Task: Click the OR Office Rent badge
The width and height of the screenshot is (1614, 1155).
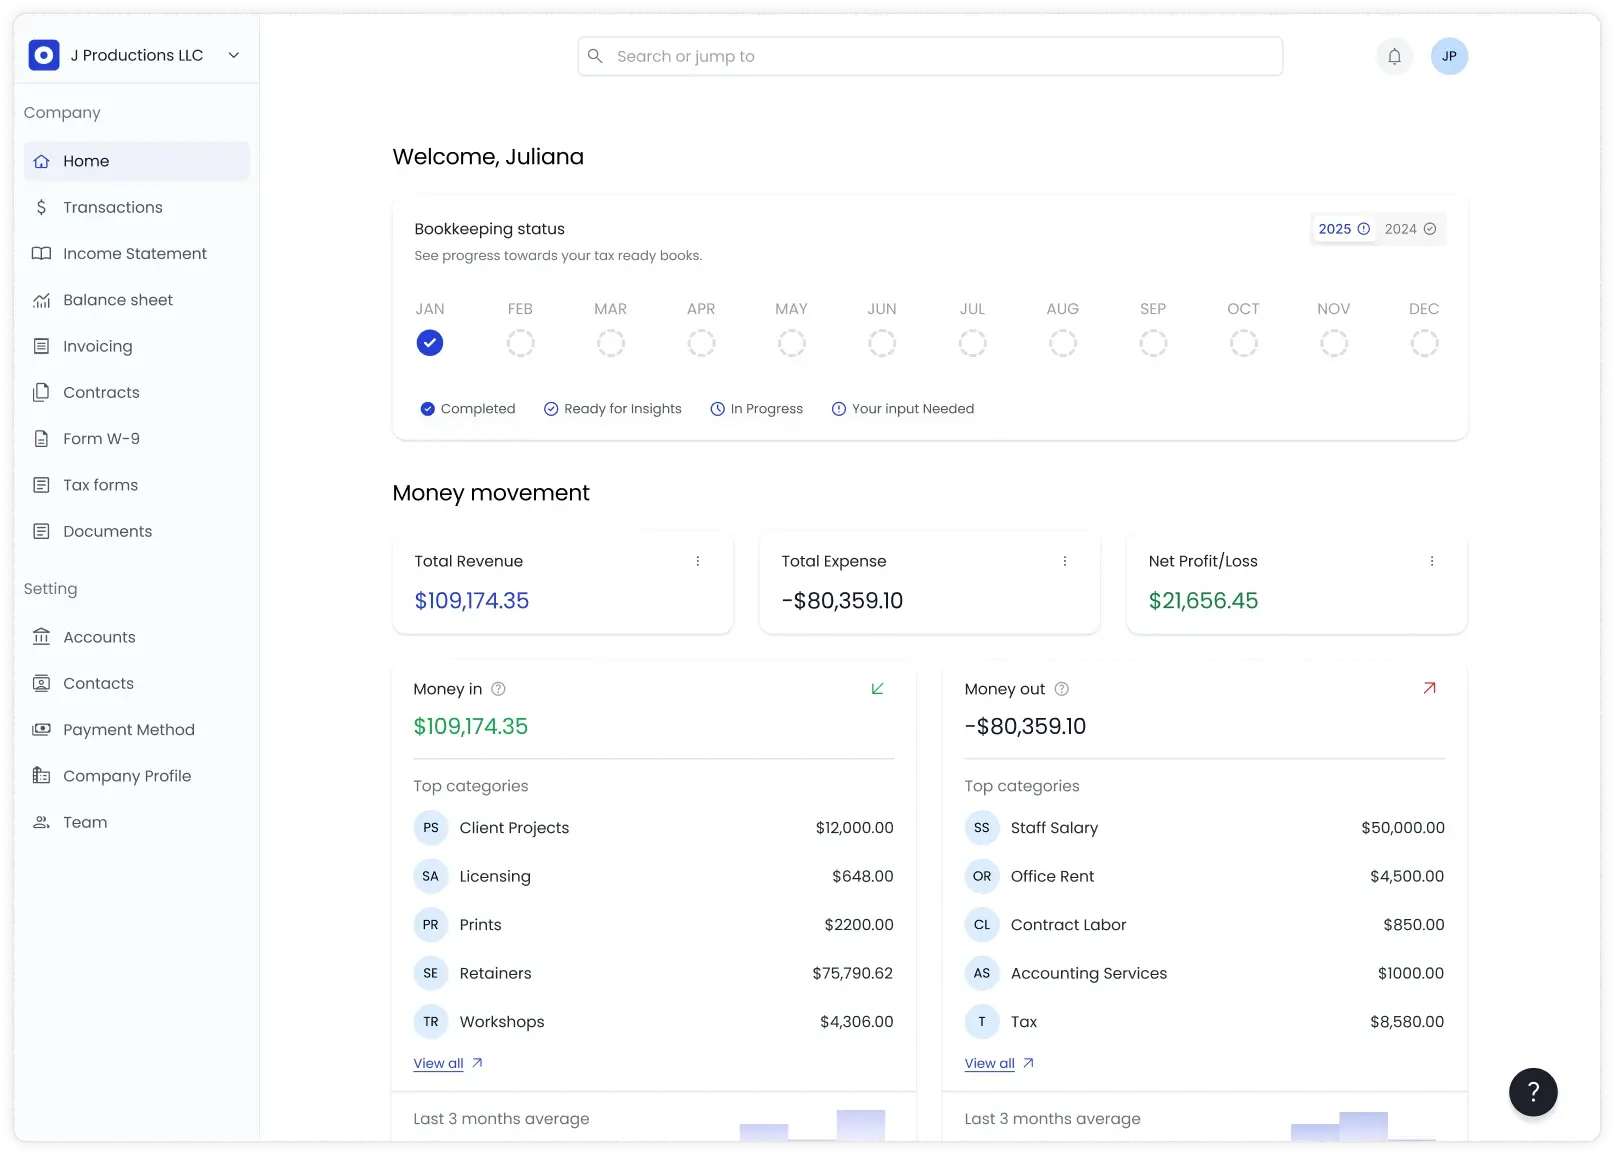Action: [982, 876]
